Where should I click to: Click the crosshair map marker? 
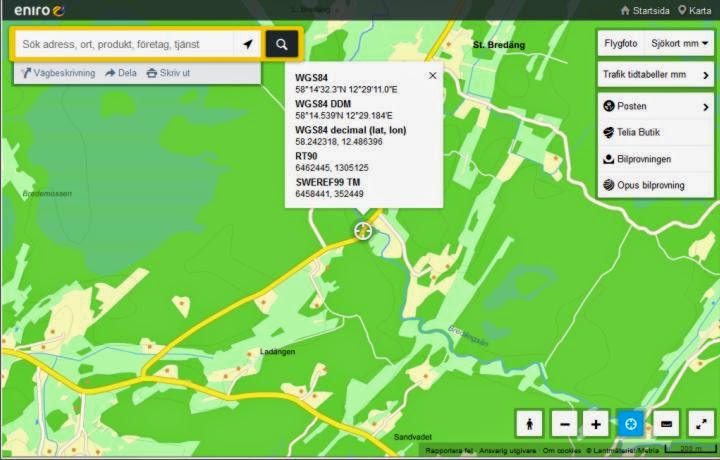click(x=363, y=231)
